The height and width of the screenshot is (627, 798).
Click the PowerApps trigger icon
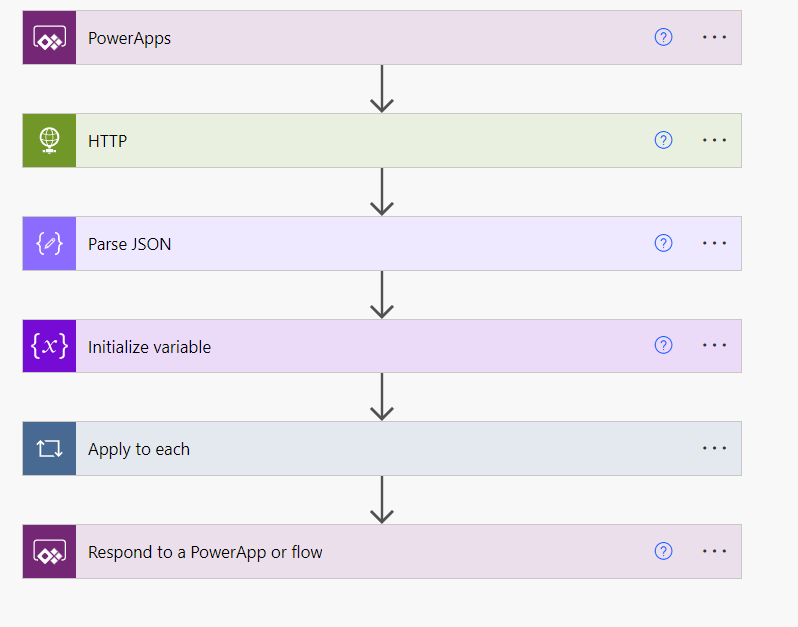pyautogui.click(x=49, y=38)
